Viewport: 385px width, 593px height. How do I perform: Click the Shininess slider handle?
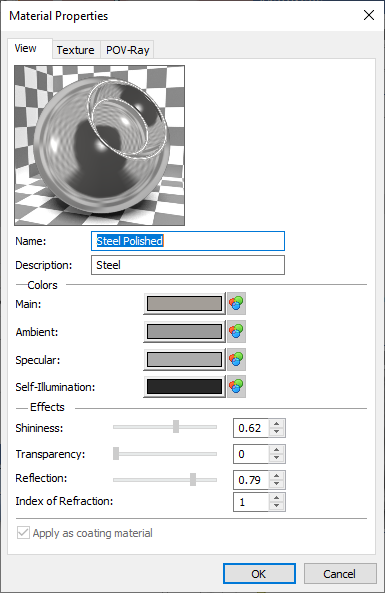click(176, 427)
